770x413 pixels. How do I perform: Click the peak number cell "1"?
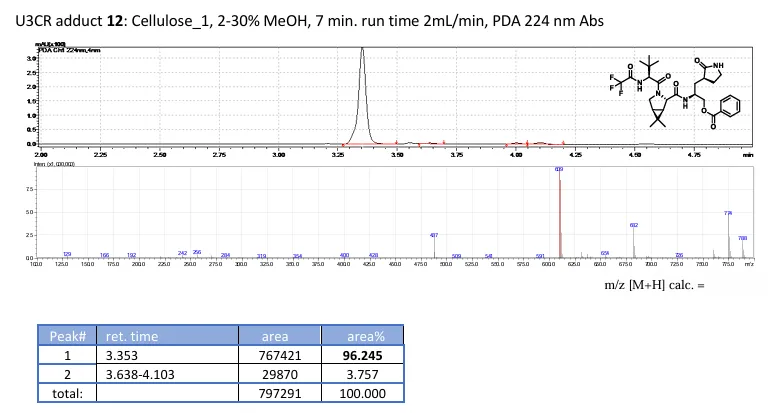click(x=67, y=355)
